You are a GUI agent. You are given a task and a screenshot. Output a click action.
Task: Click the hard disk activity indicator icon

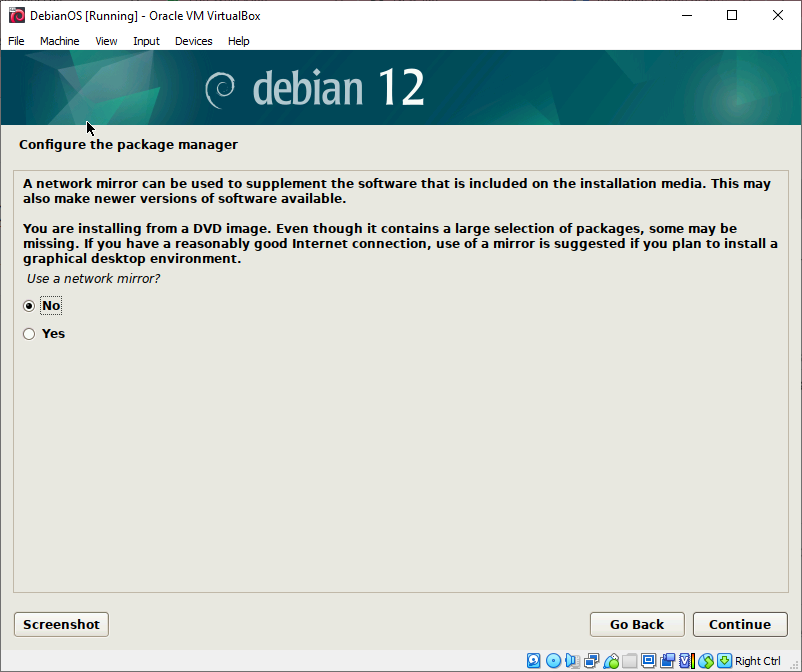coord(533,661)
